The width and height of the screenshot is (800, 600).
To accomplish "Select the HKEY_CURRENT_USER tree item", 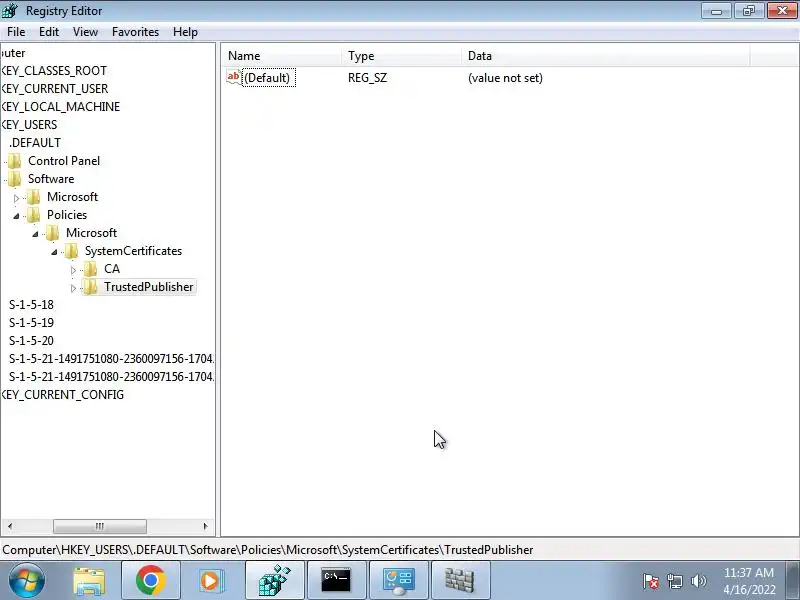I will pos(54,89).
